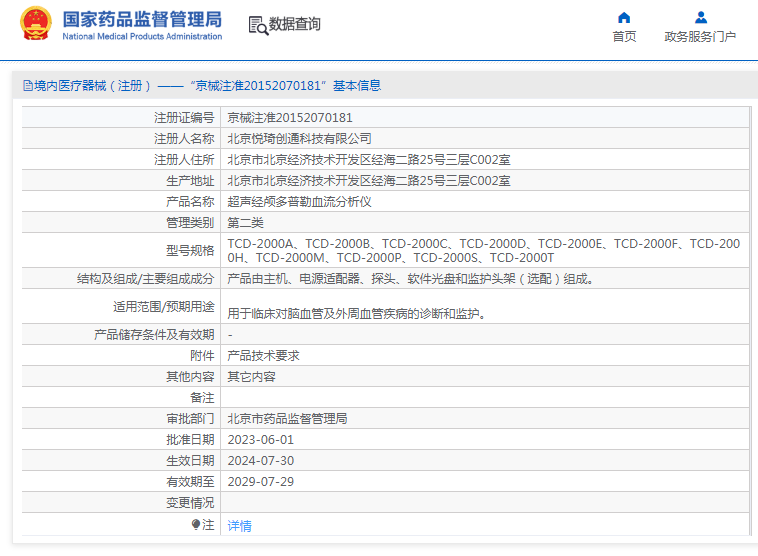Click the lightbulb icon beside 注

coord(196,524)
